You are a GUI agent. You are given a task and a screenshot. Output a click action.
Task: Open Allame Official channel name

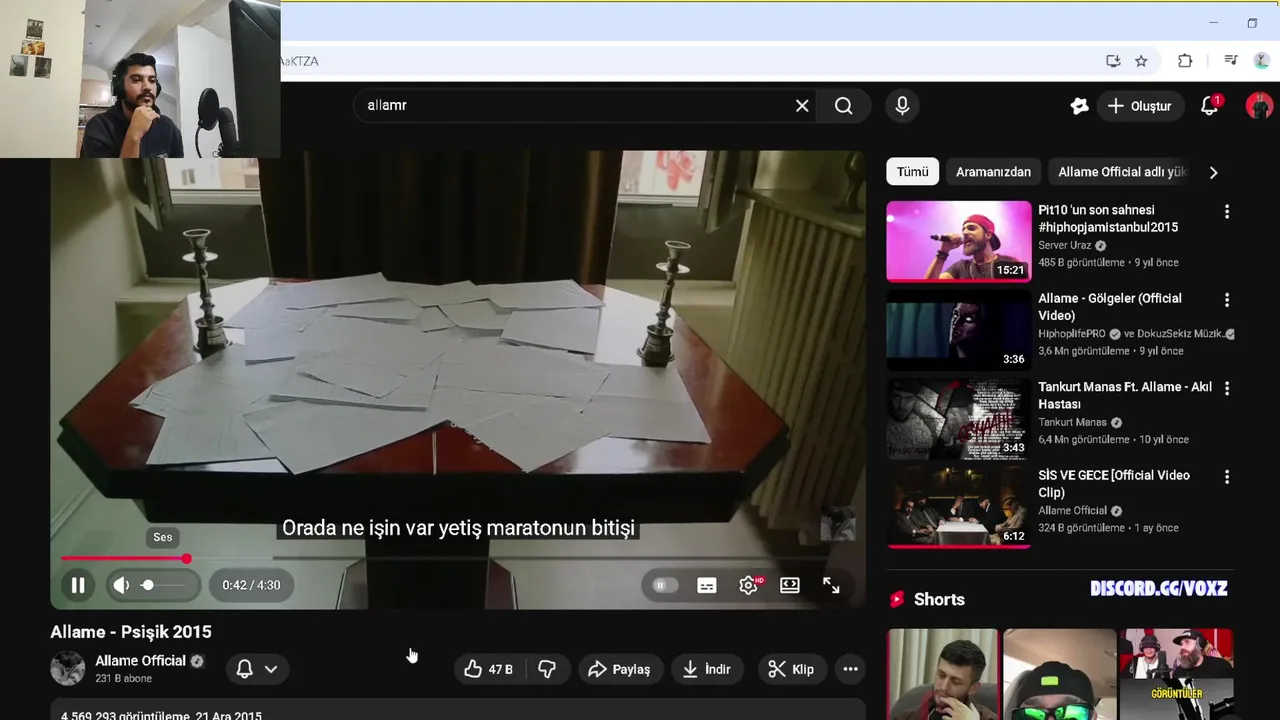click(140, 661)
